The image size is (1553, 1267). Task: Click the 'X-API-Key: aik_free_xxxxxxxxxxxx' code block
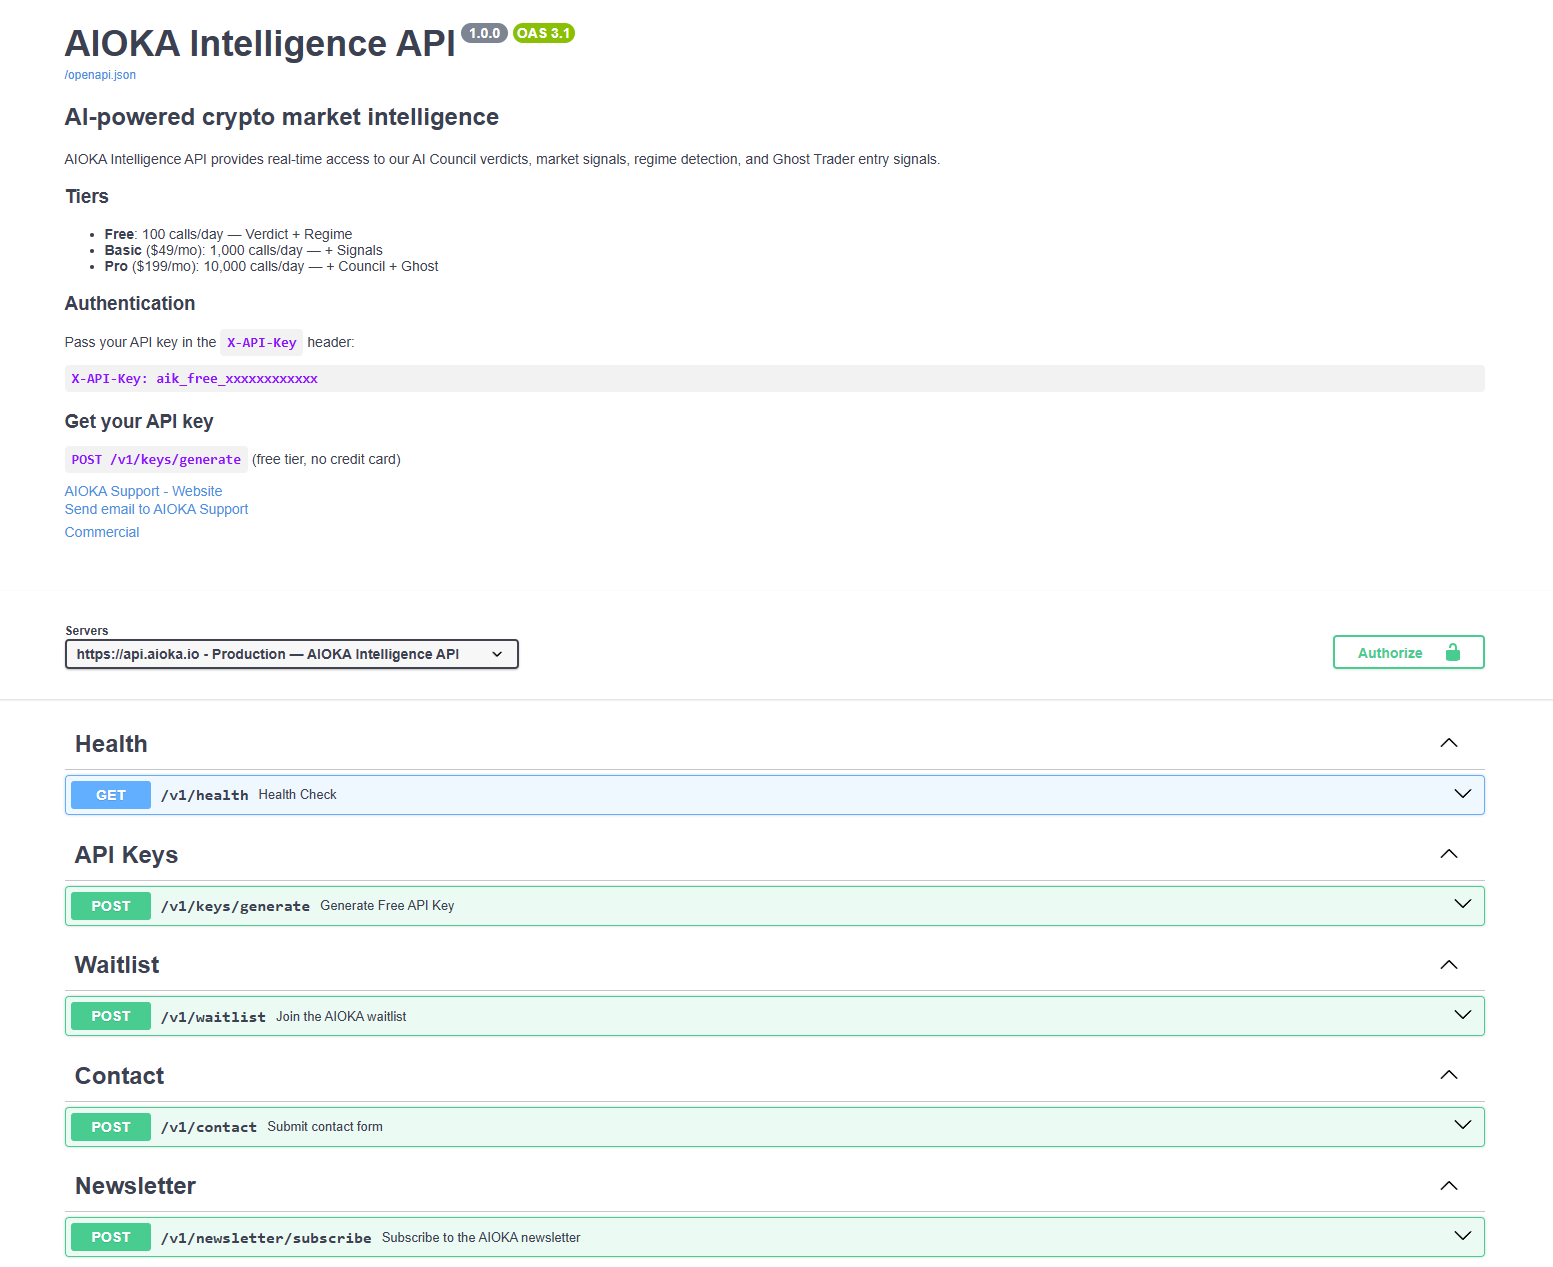click(774, 378)
